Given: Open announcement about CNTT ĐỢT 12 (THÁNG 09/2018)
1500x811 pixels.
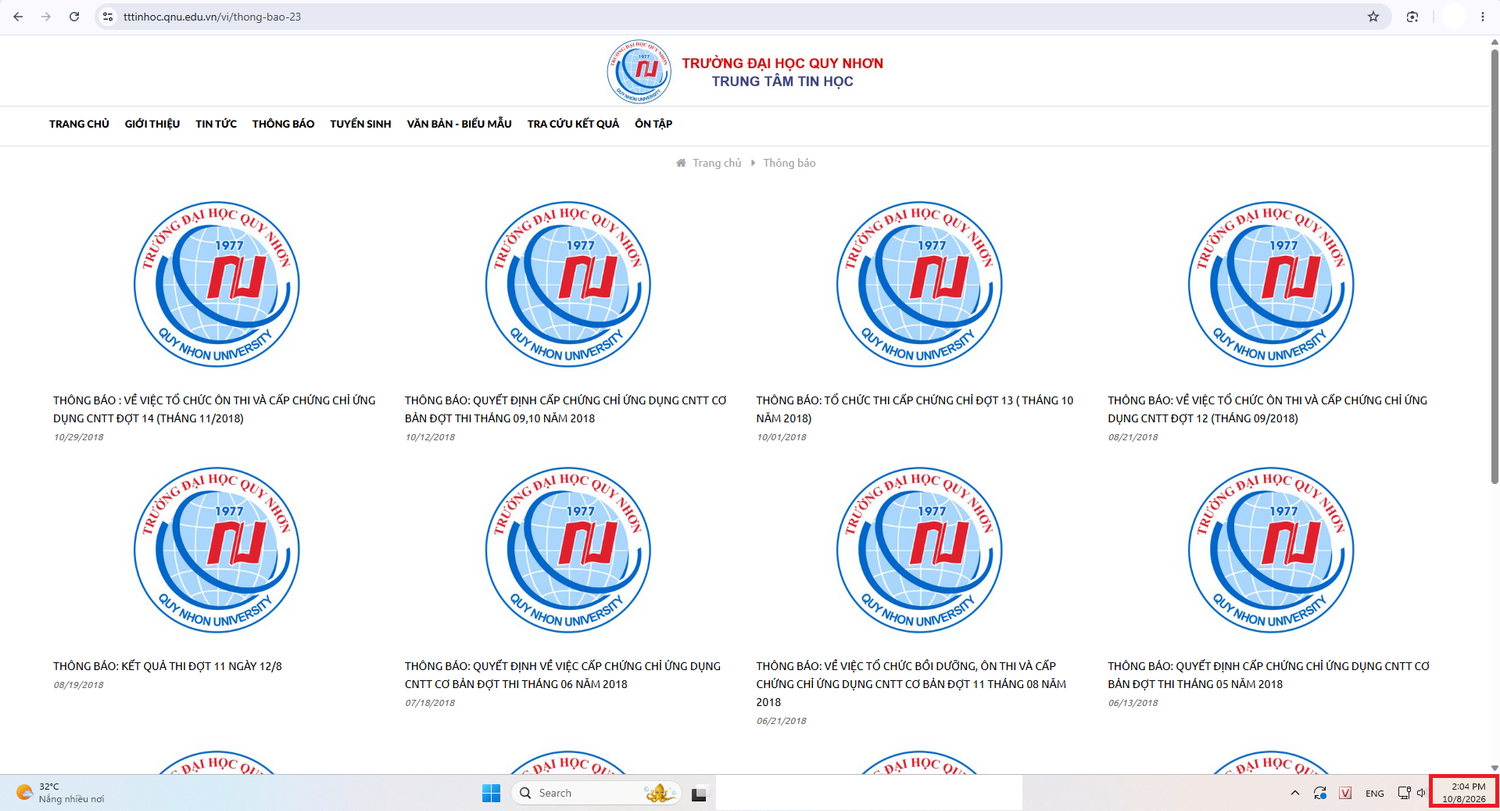Looking at the screenshot, I should tap(1267, 409).
